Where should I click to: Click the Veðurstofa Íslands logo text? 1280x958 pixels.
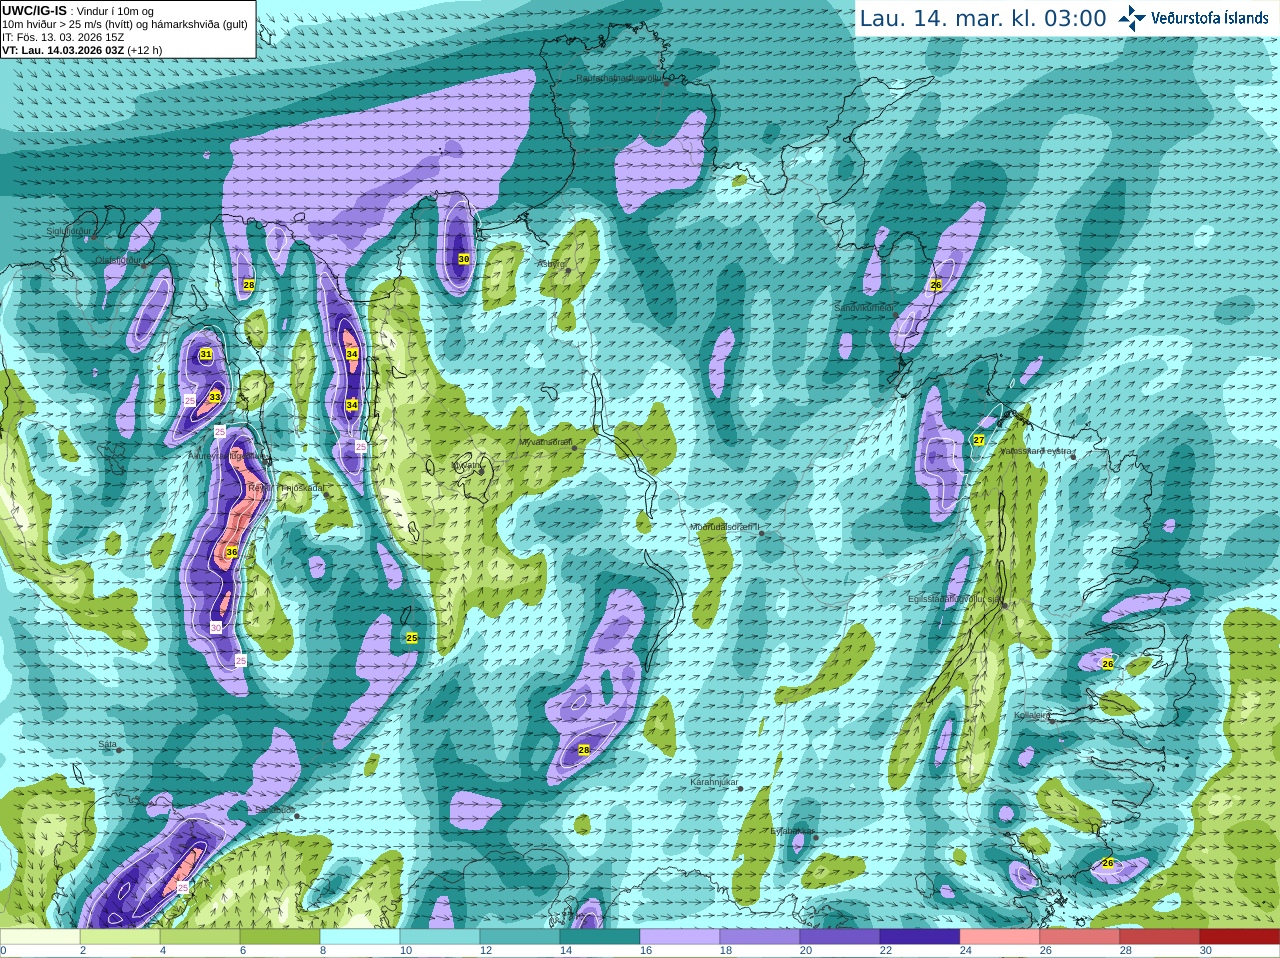[x=1209, y=18]
